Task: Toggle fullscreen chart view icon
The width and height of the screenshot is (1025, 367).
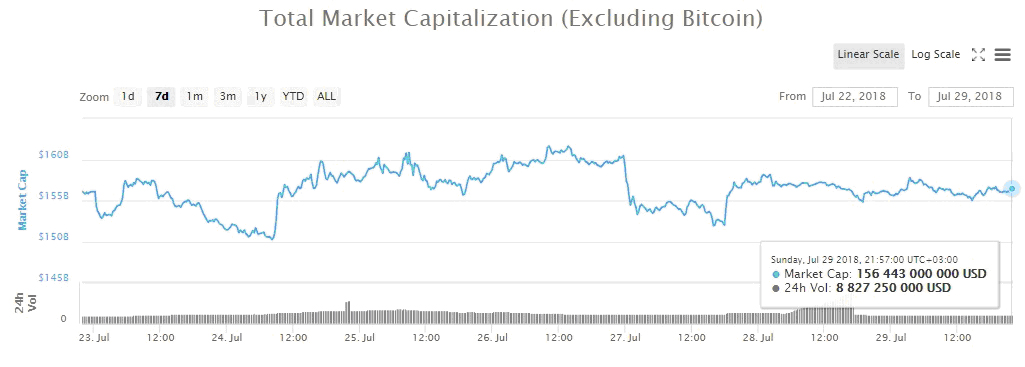Action: click(978, 55)
